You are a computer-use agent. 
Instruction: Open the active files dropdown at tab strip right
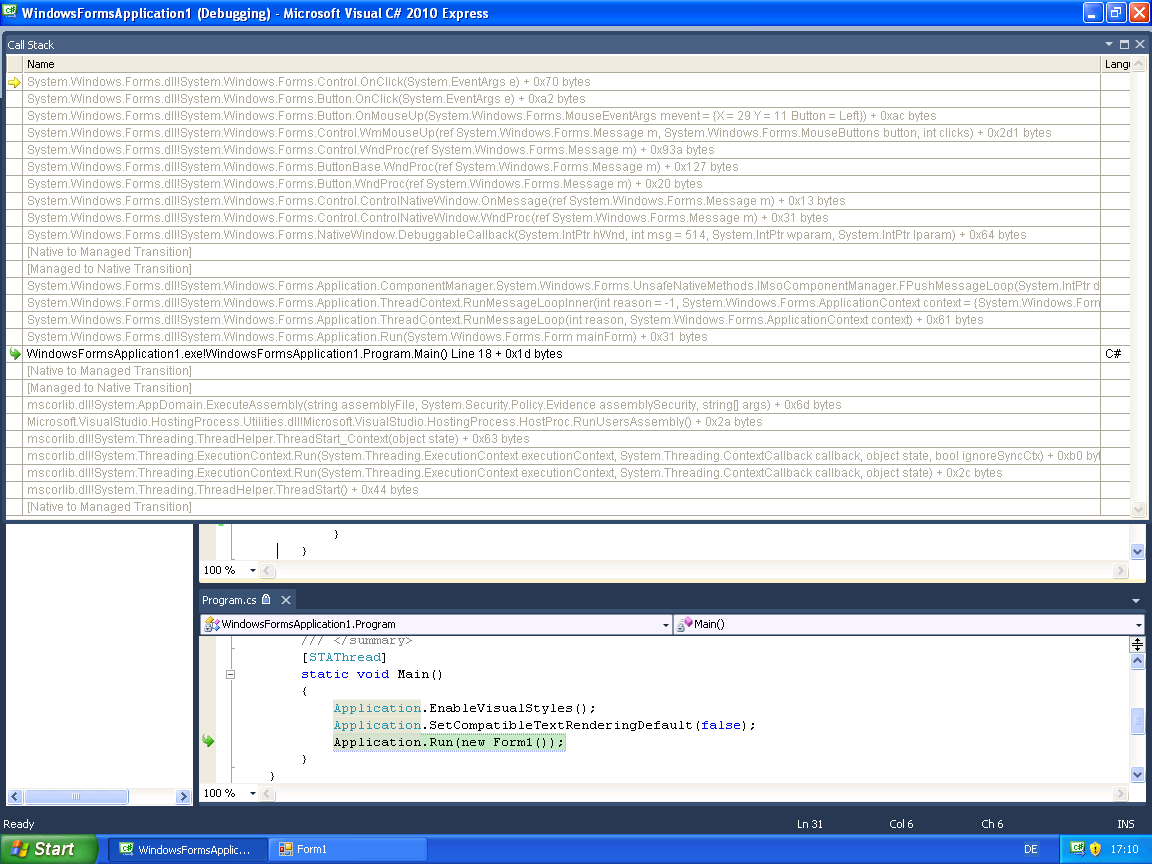click(1137, 600)
